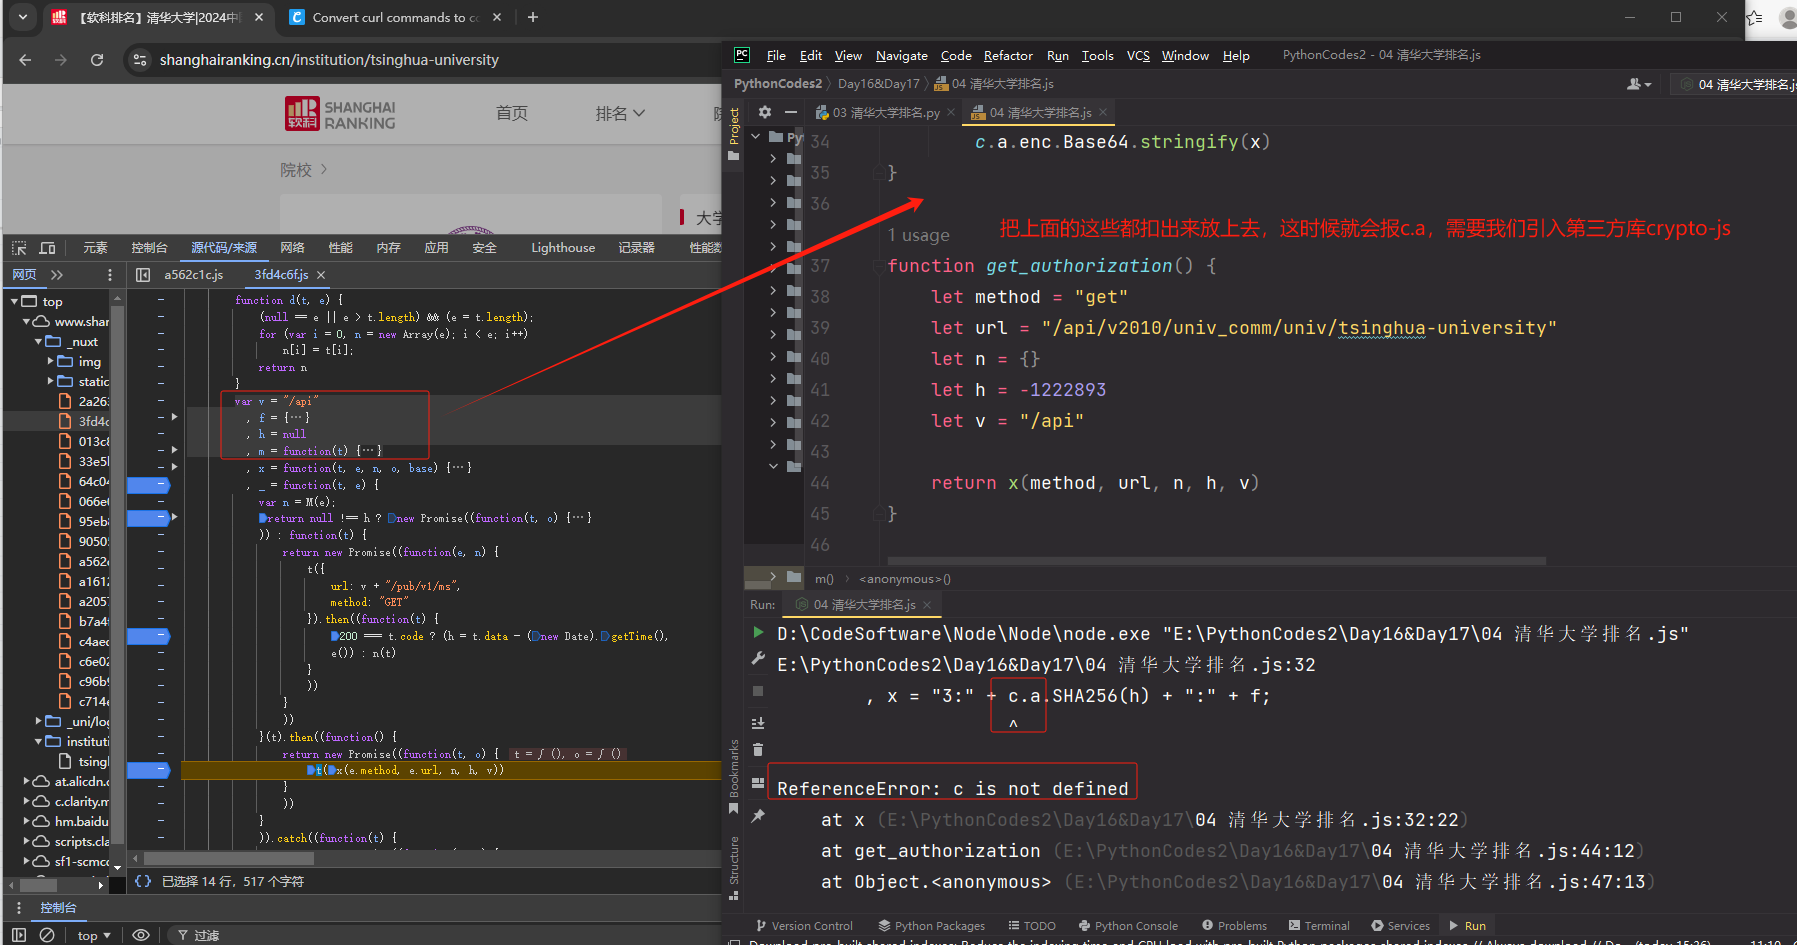
Task: Open the Version Control tool window
Action: [804, 926]
